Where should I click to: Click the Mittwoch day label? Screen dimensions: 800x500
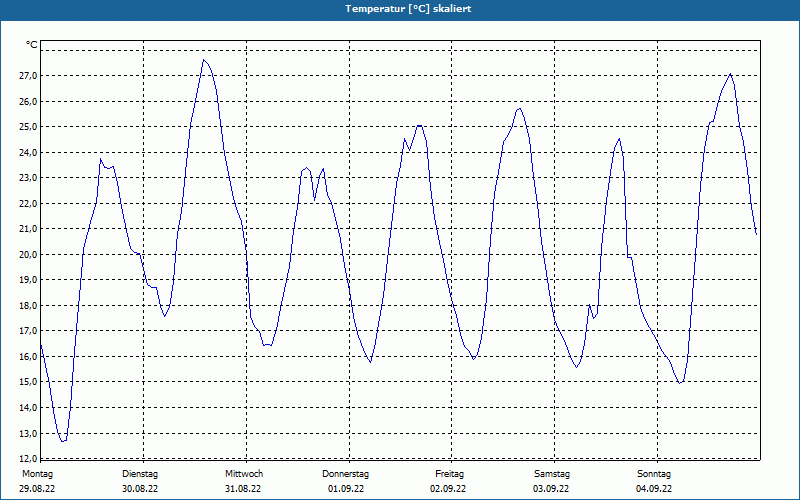tap(244, 474)
